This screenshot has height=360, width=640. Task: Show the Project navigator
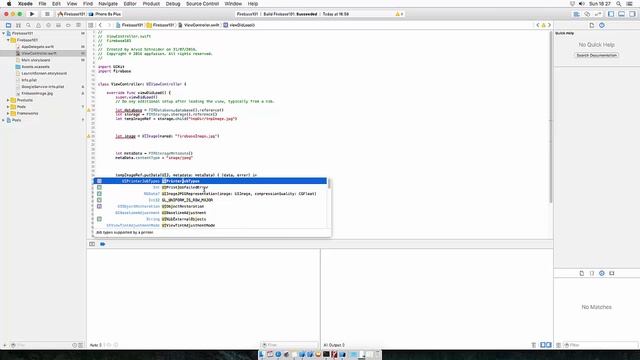coord(8,25)
